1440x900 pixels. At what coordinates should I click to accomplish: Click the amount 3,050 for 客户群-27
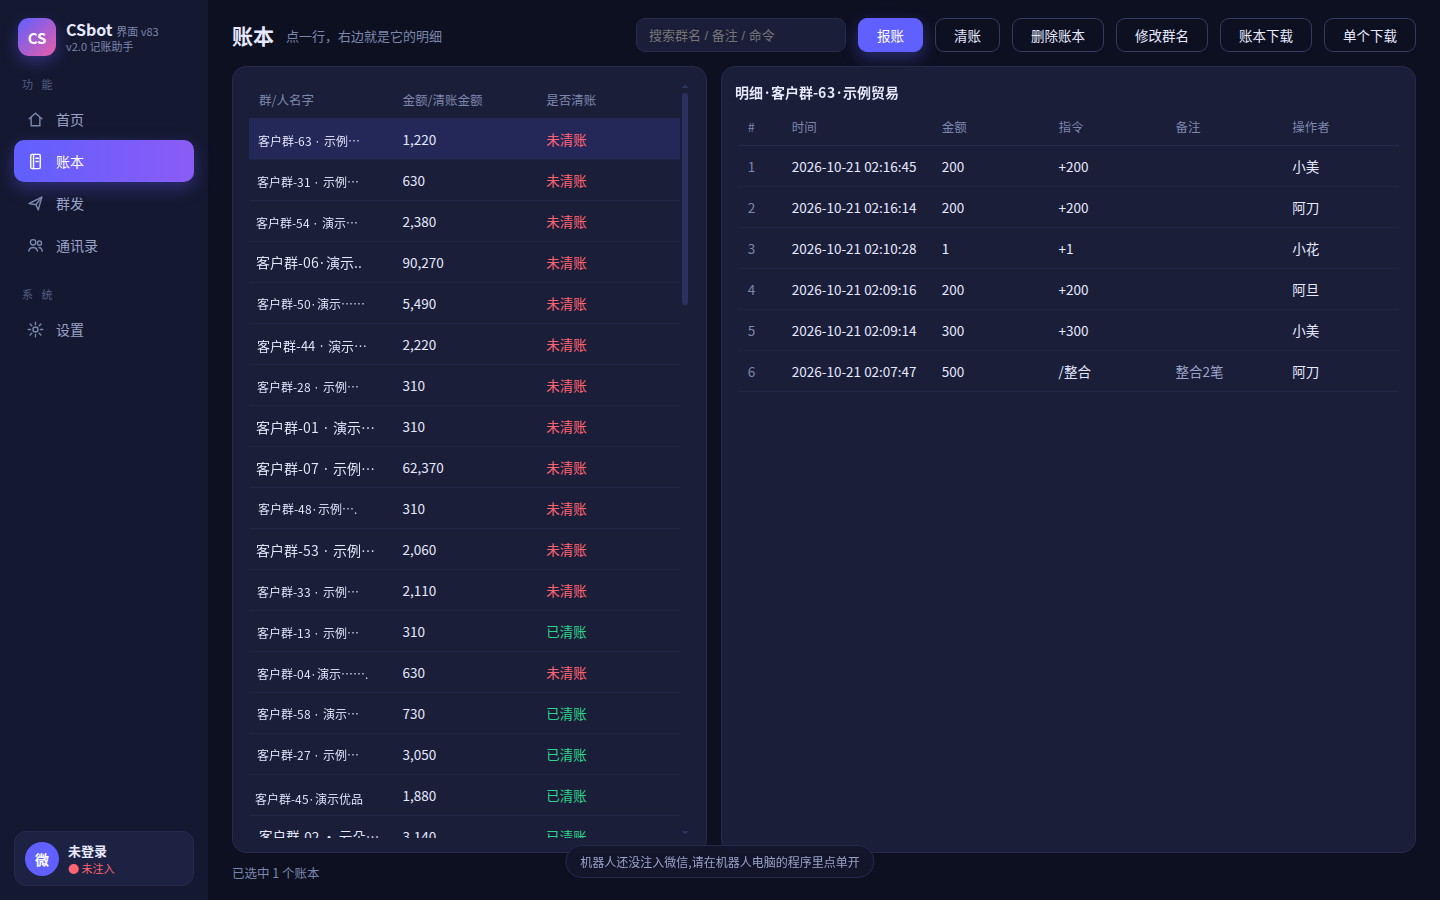pyautogui.click(x=419, y=755)
